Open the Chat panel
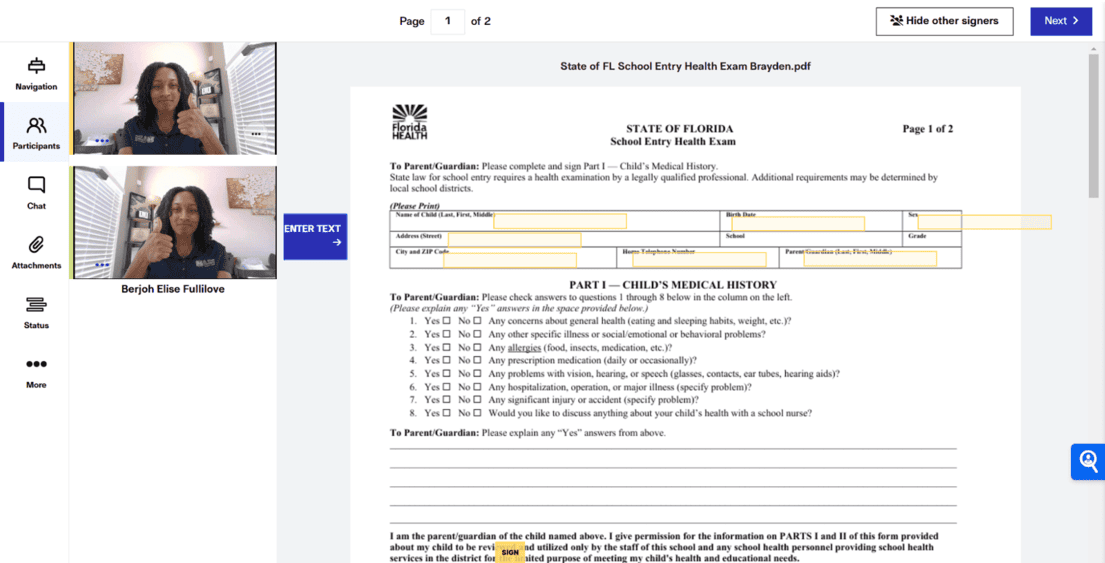1105x563 pixels. [36, 192]
